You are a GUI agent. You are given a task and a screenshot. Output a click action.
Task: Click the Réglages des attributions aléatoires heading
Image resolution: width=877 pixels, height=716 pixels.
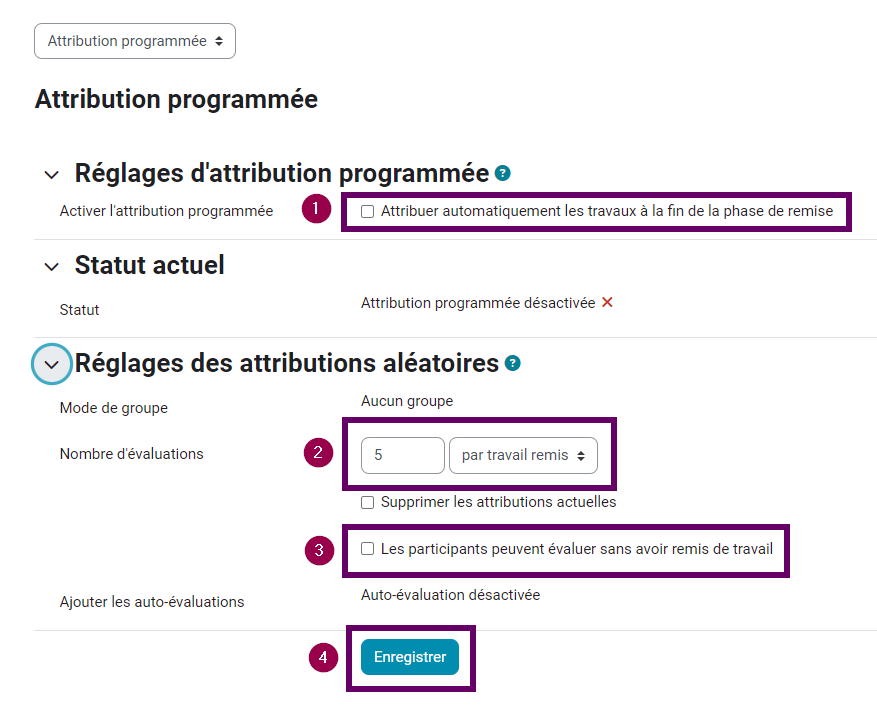point(287,363)
